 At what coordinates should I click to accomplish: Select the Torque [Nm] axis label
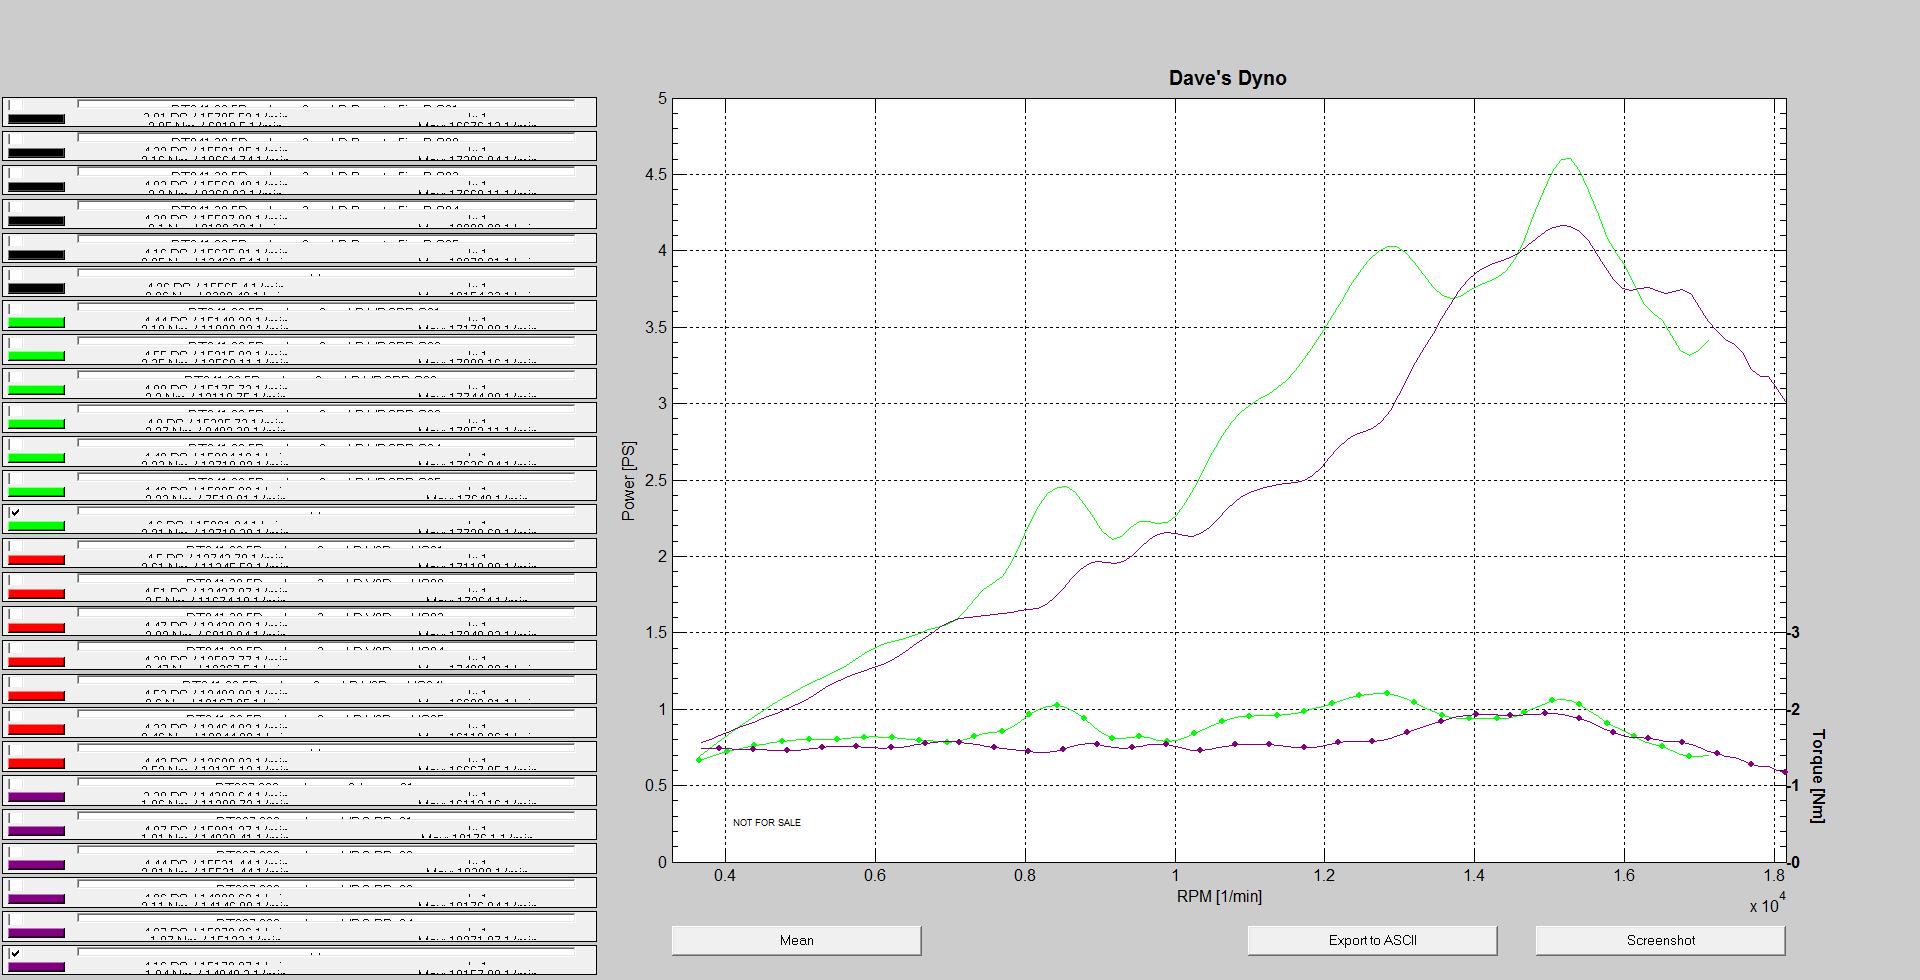1816,776
